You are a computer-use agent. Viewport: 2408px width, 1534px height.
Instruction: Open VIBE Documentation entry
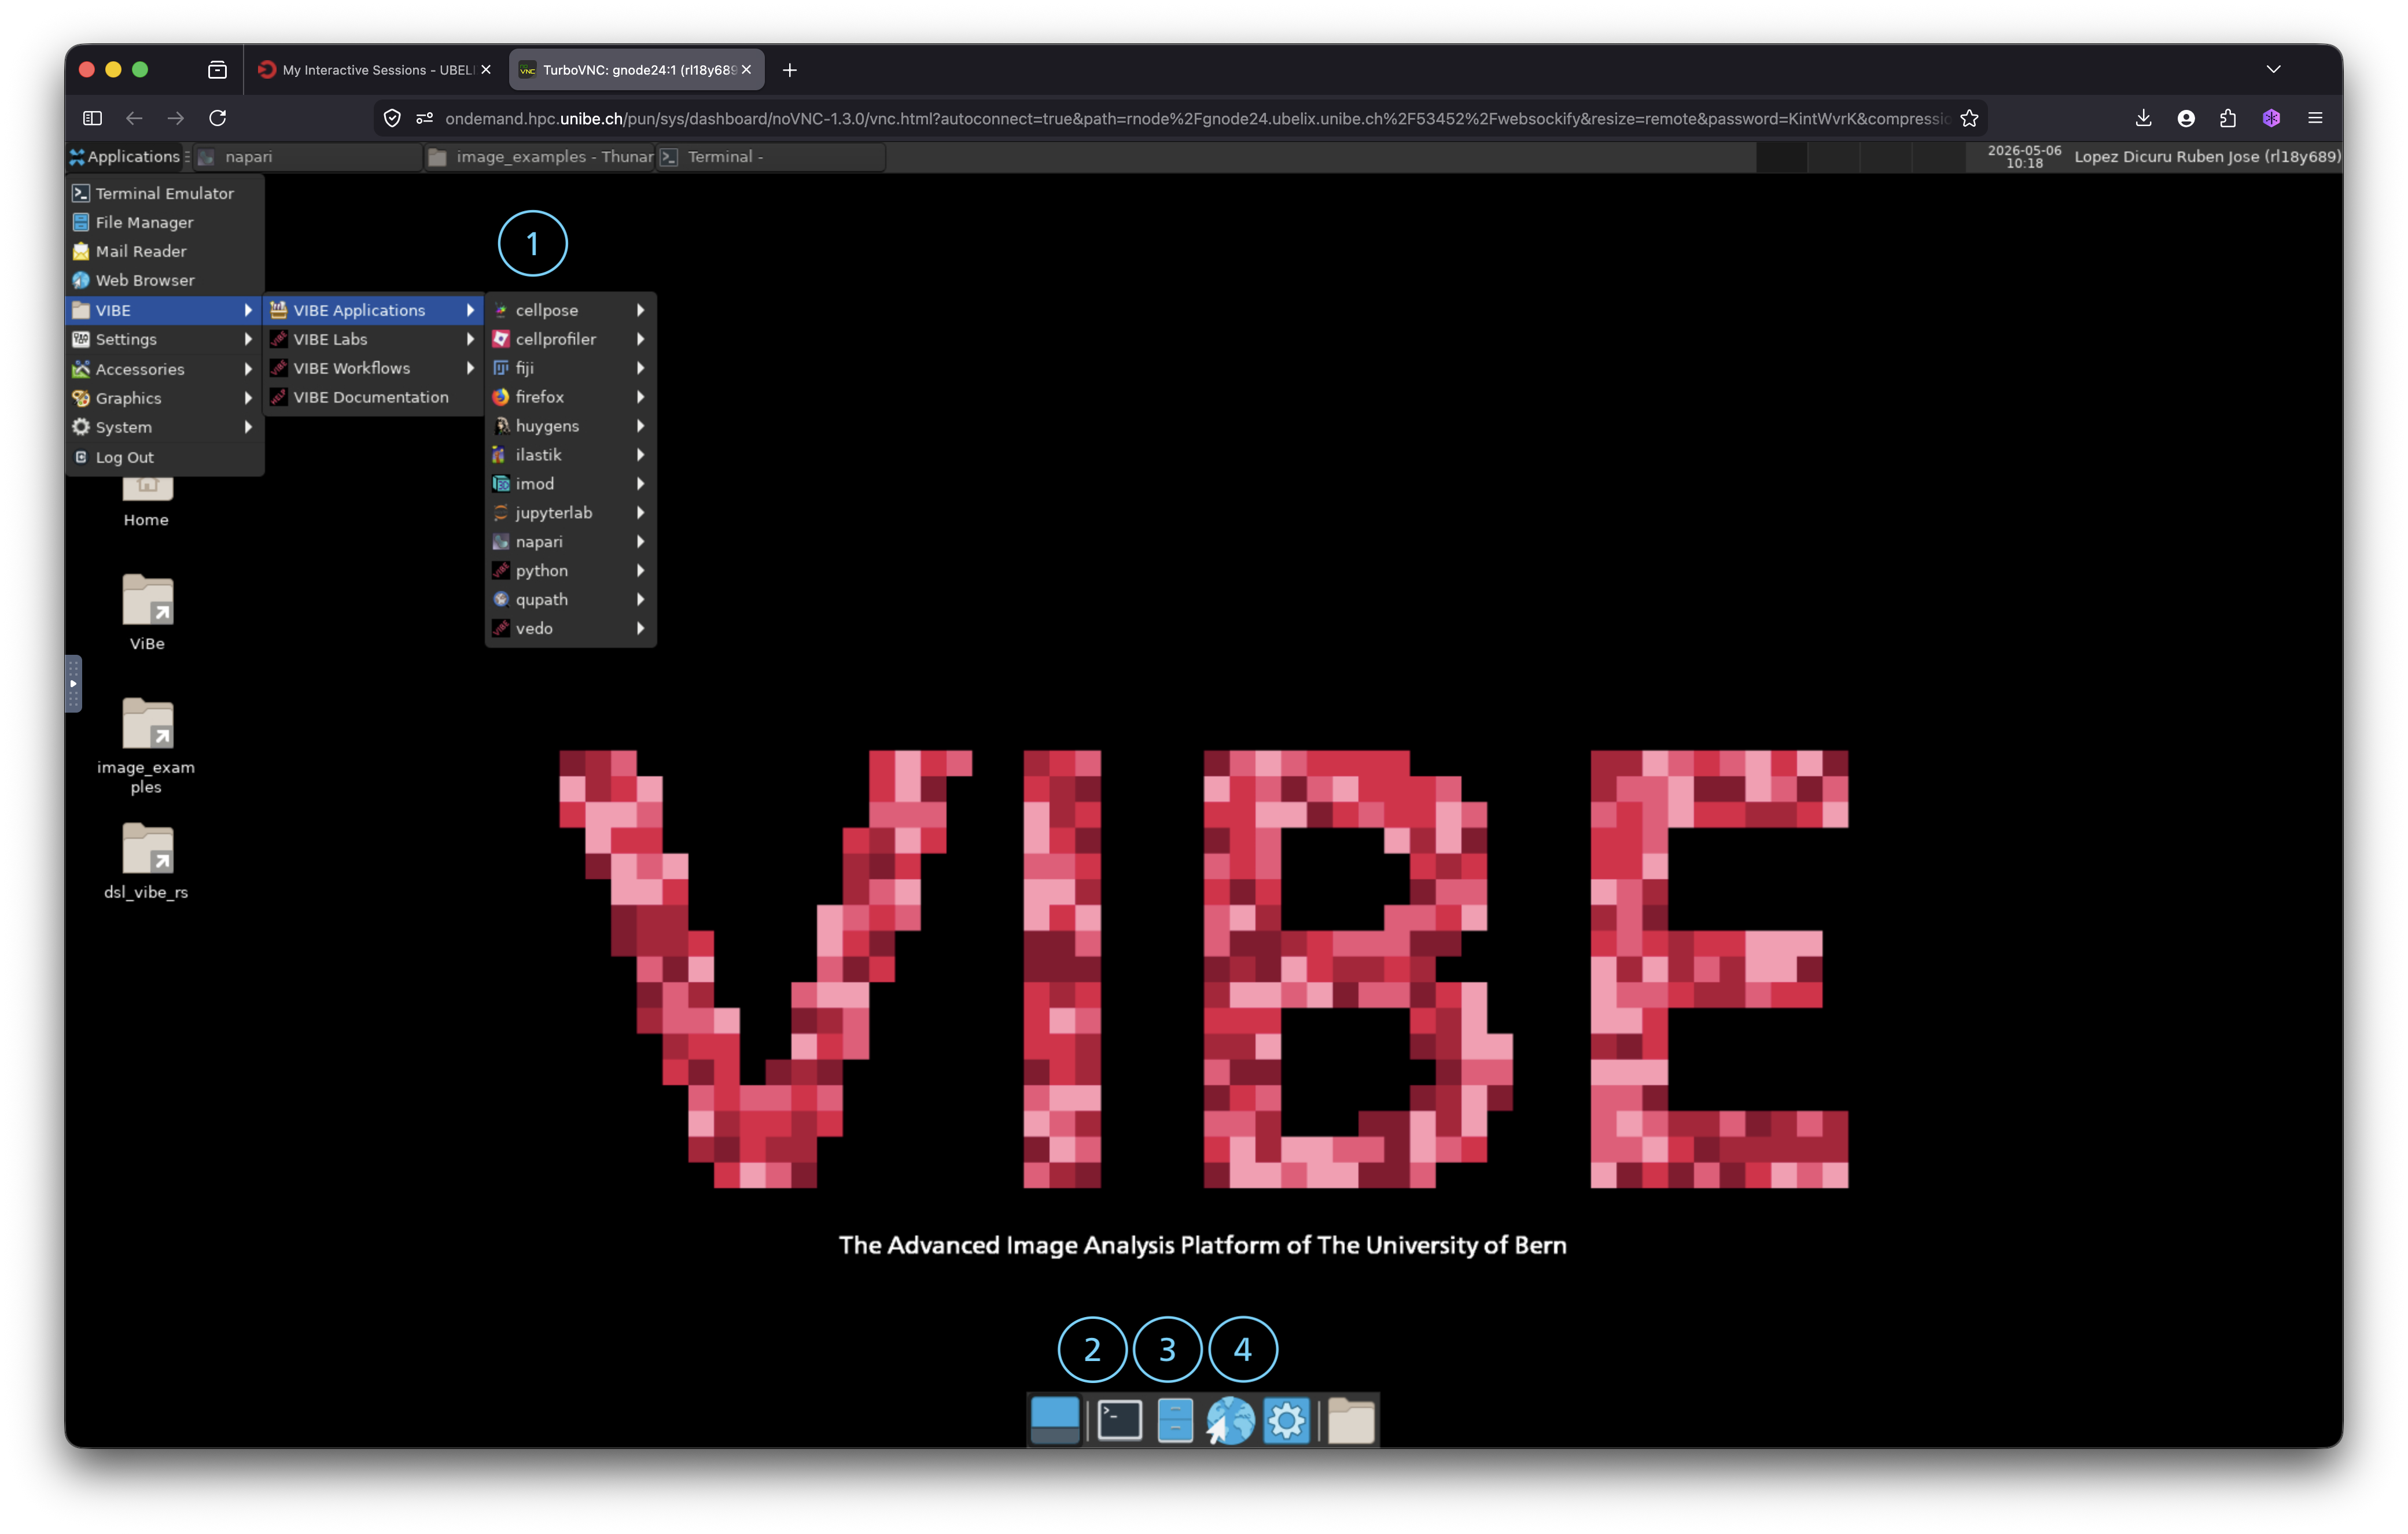[373, 397]
